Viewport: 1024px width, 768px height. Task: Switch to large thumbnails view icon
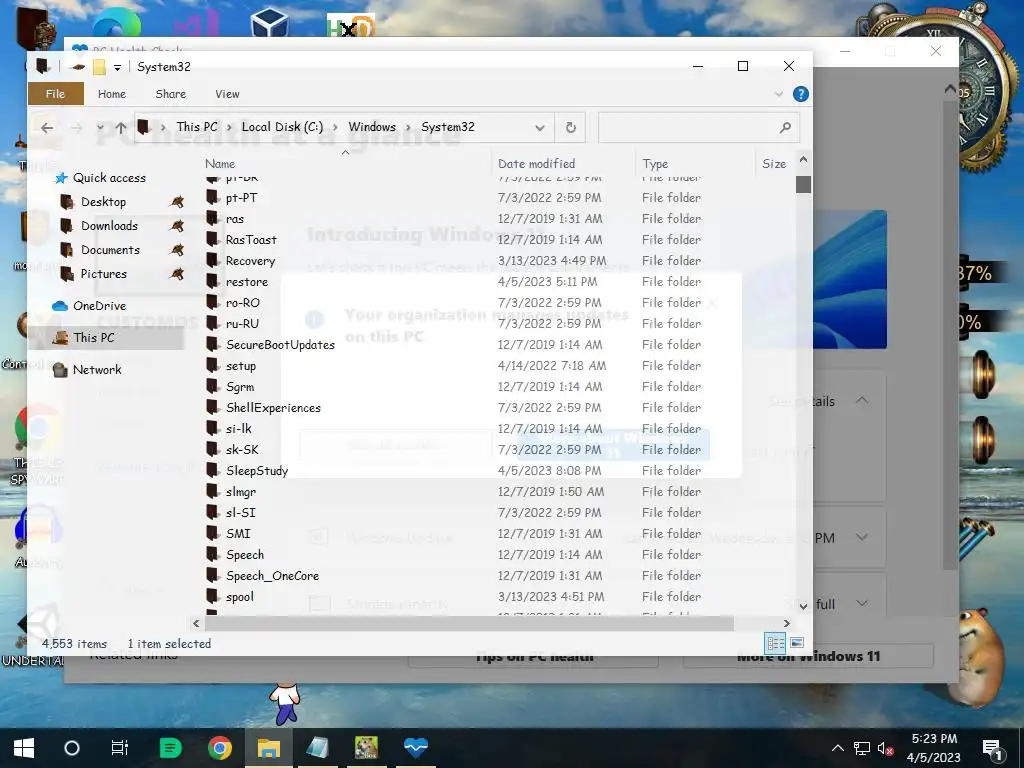797,643
